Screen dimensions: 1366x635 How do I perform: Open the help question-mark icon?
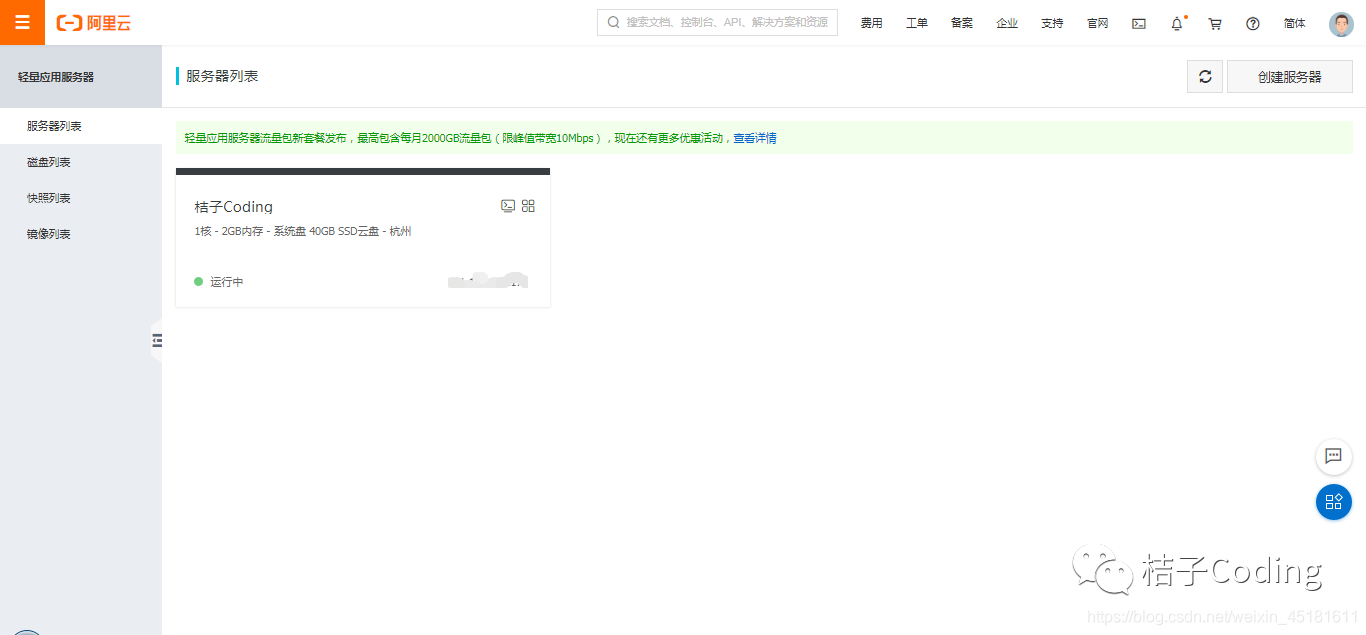(x=1252, y=22)
